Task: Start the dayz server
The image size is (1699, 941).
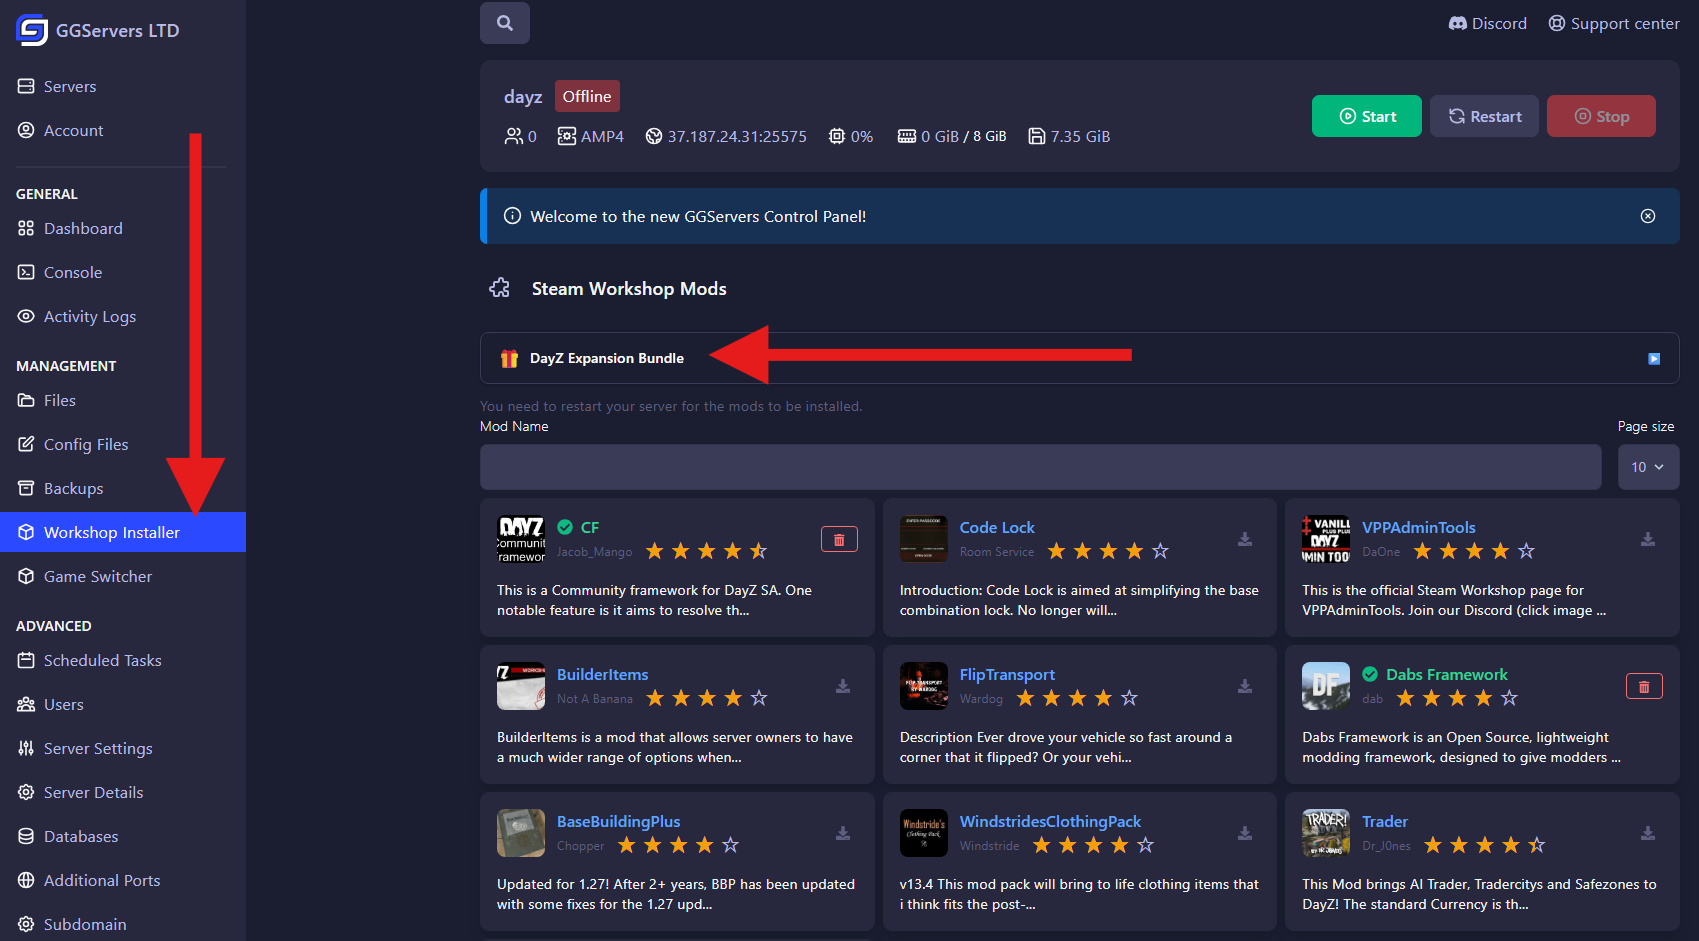Action: click(1366, 116)
